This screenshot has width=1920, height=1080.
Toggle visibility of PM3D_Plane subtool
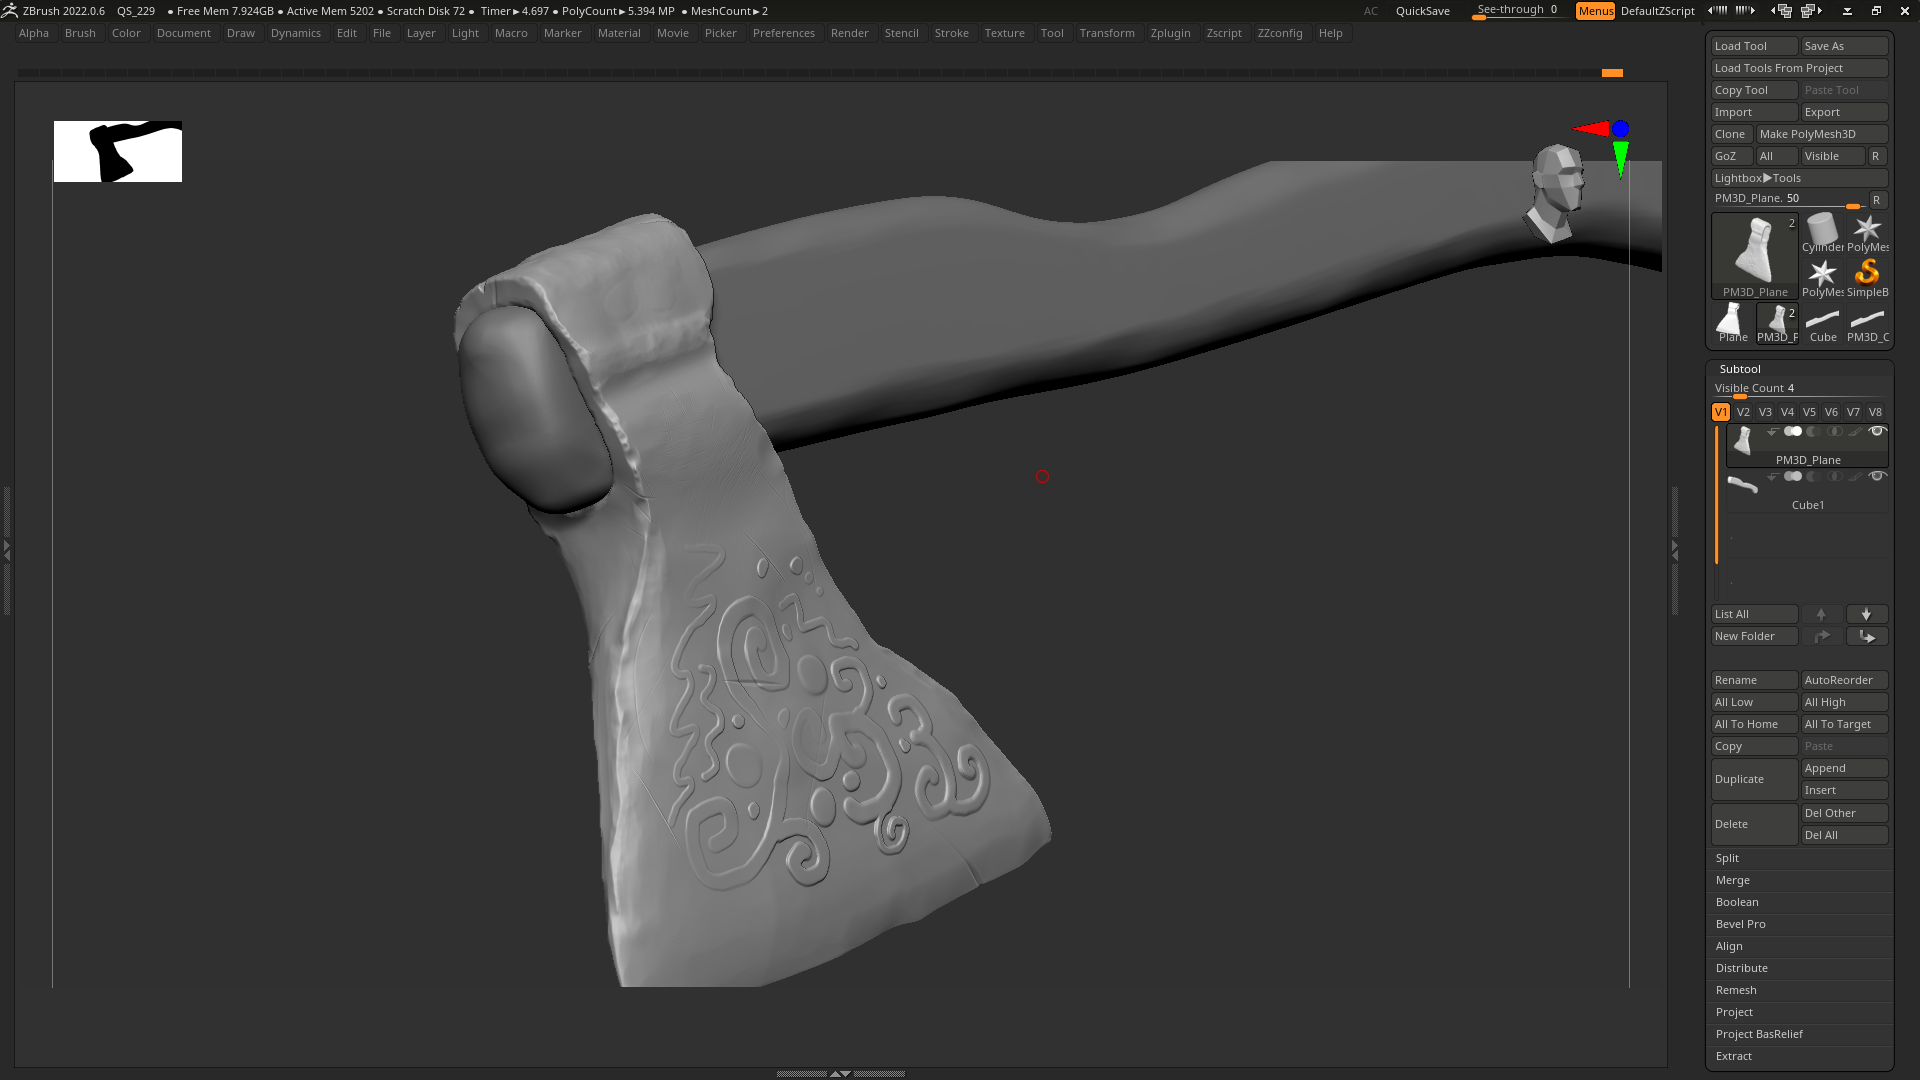coord(1877,432)
